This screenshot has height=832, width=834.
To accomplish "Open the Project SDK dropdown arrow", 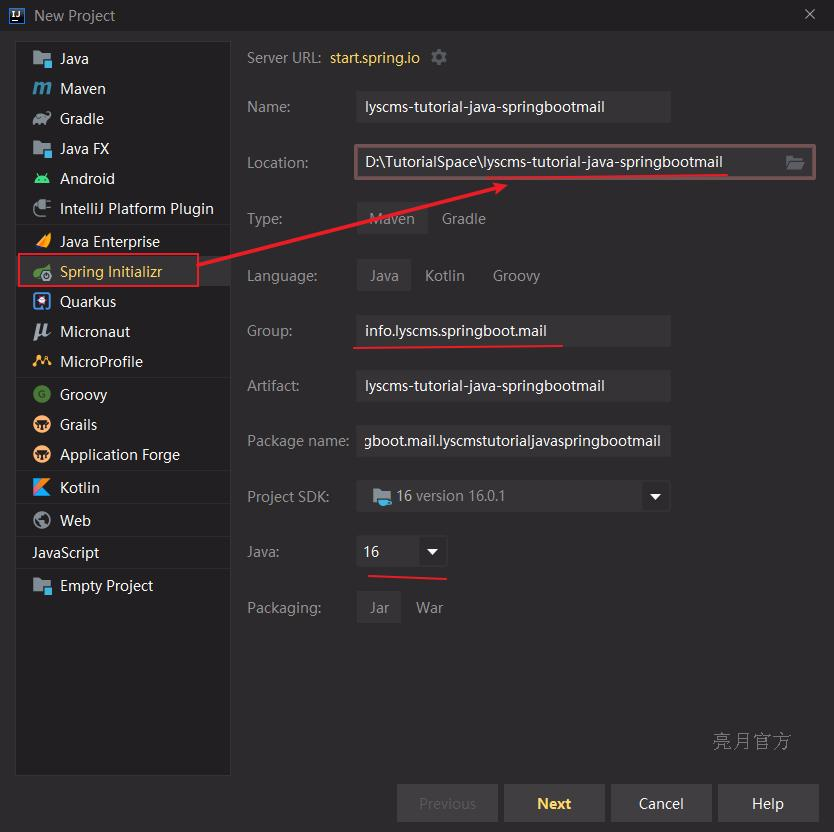I will [x=655, y=496].
